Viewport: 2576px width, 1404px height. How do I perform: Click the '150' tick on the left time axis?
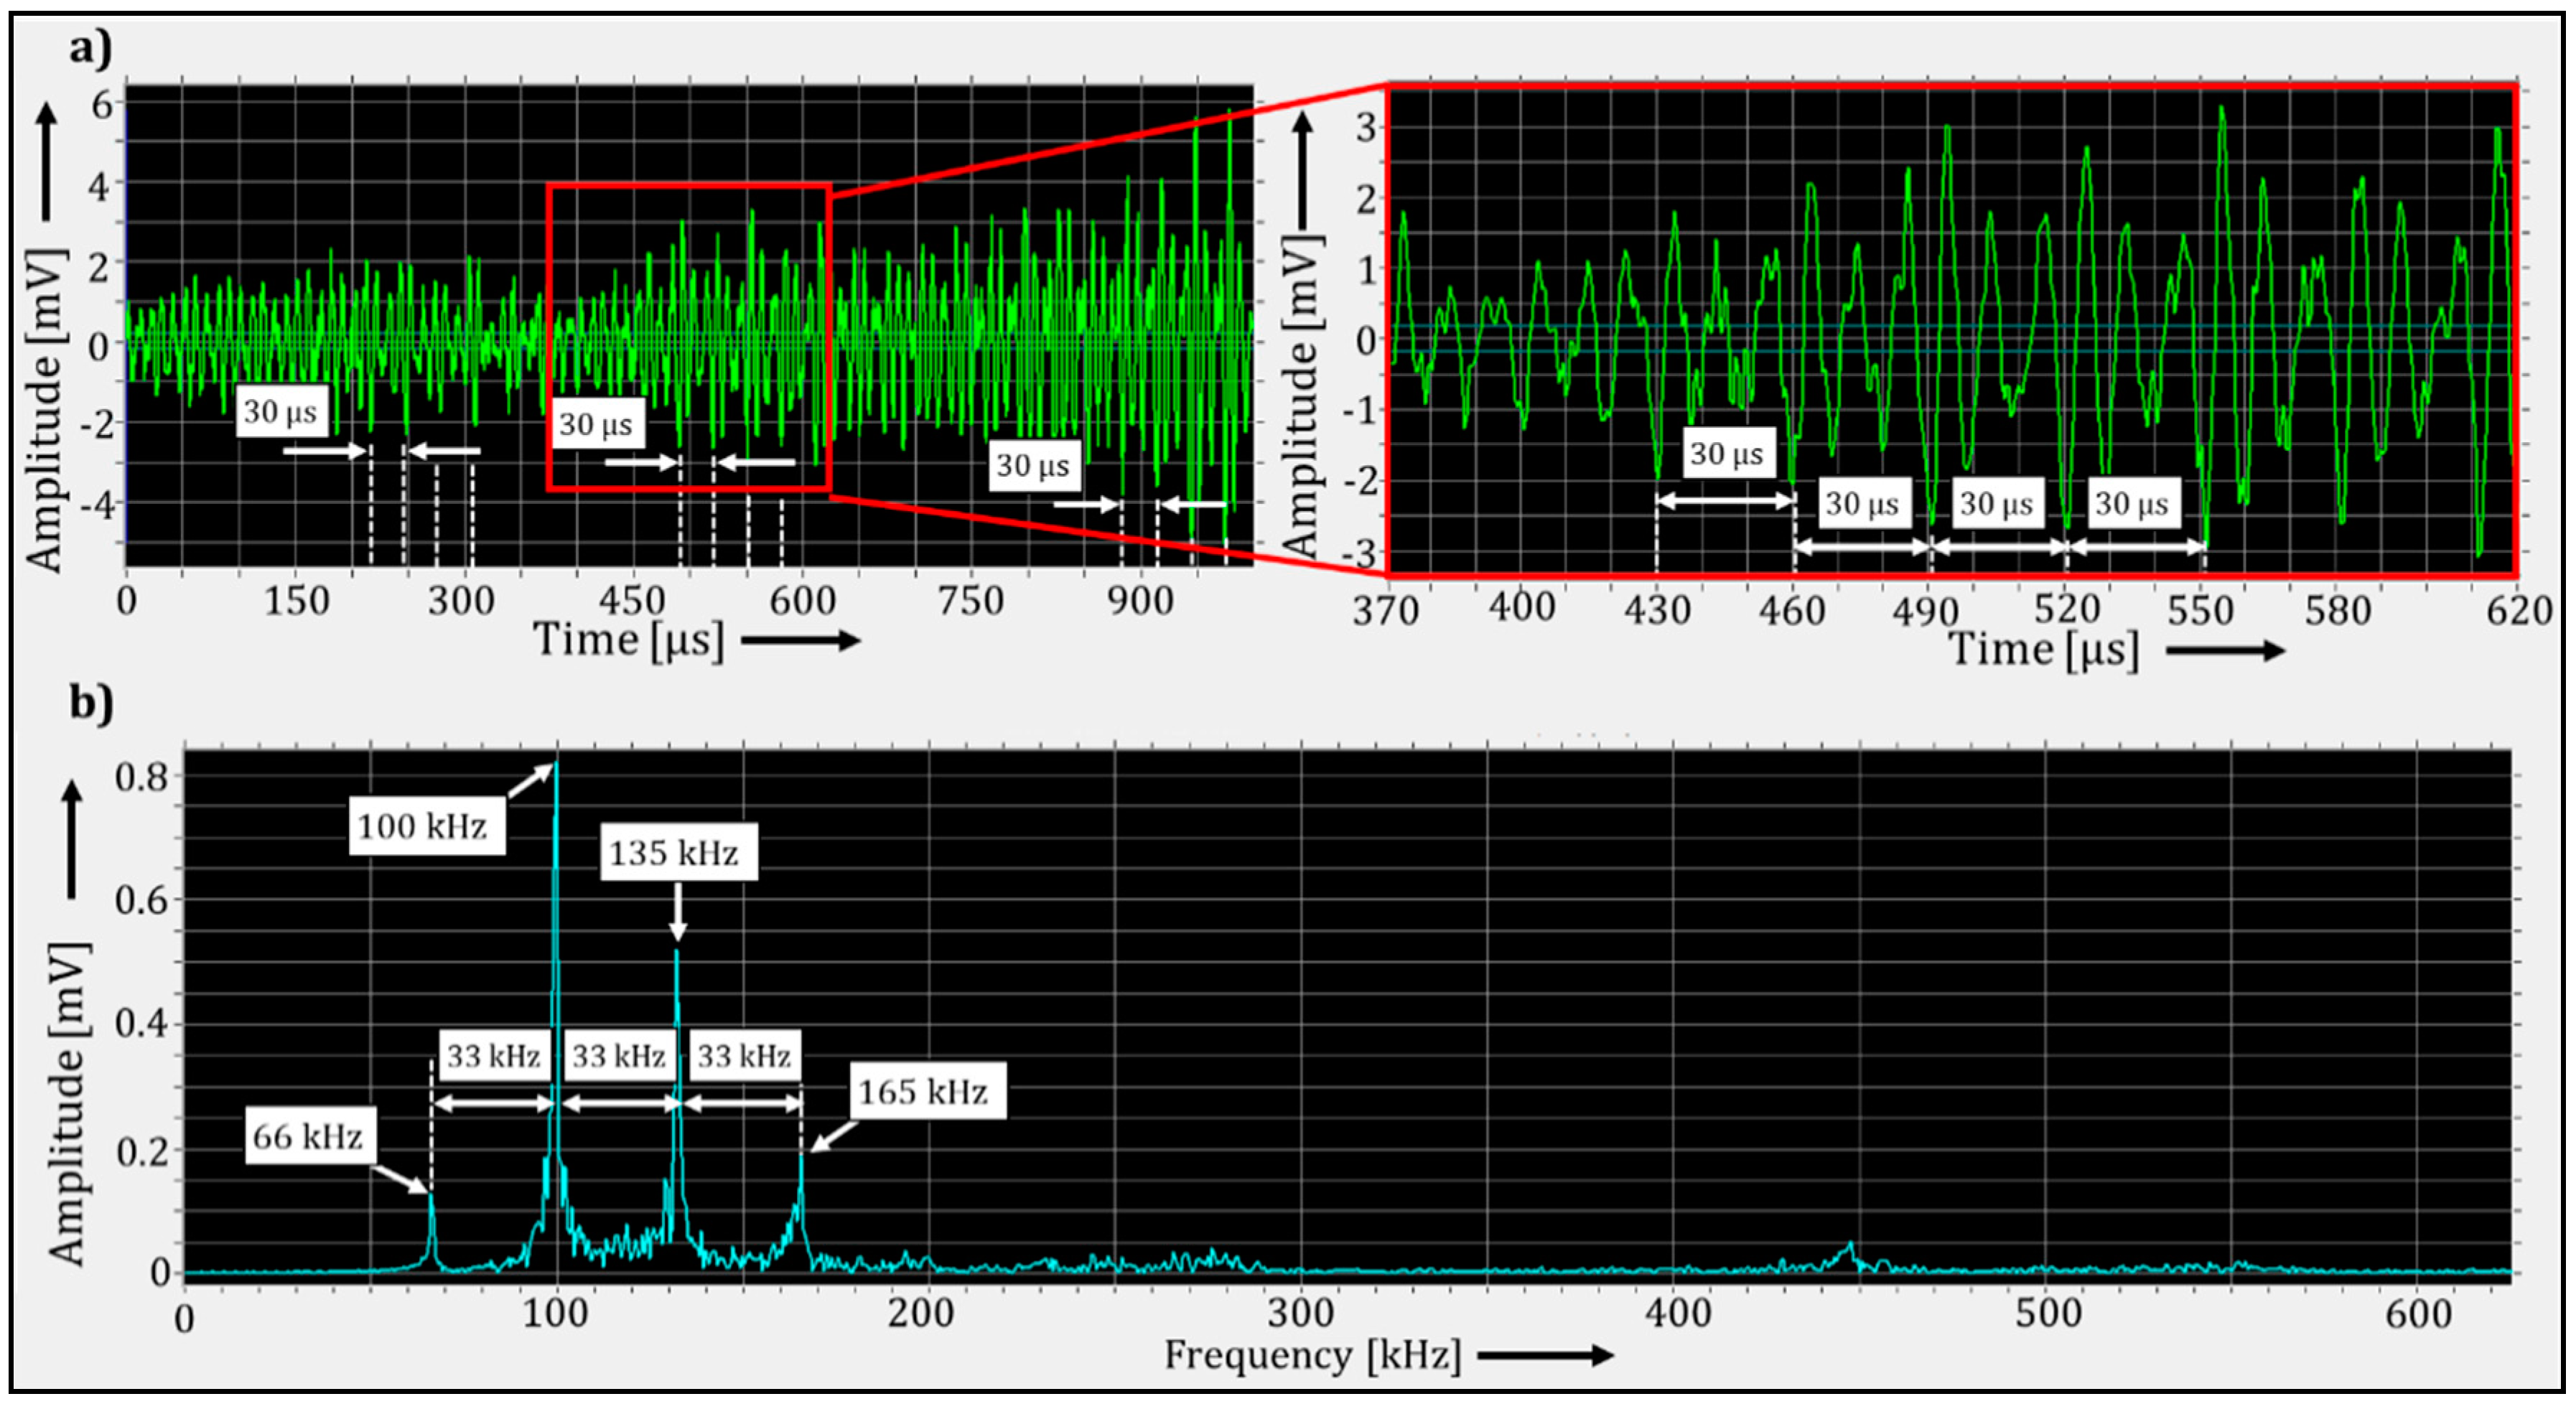297,601
